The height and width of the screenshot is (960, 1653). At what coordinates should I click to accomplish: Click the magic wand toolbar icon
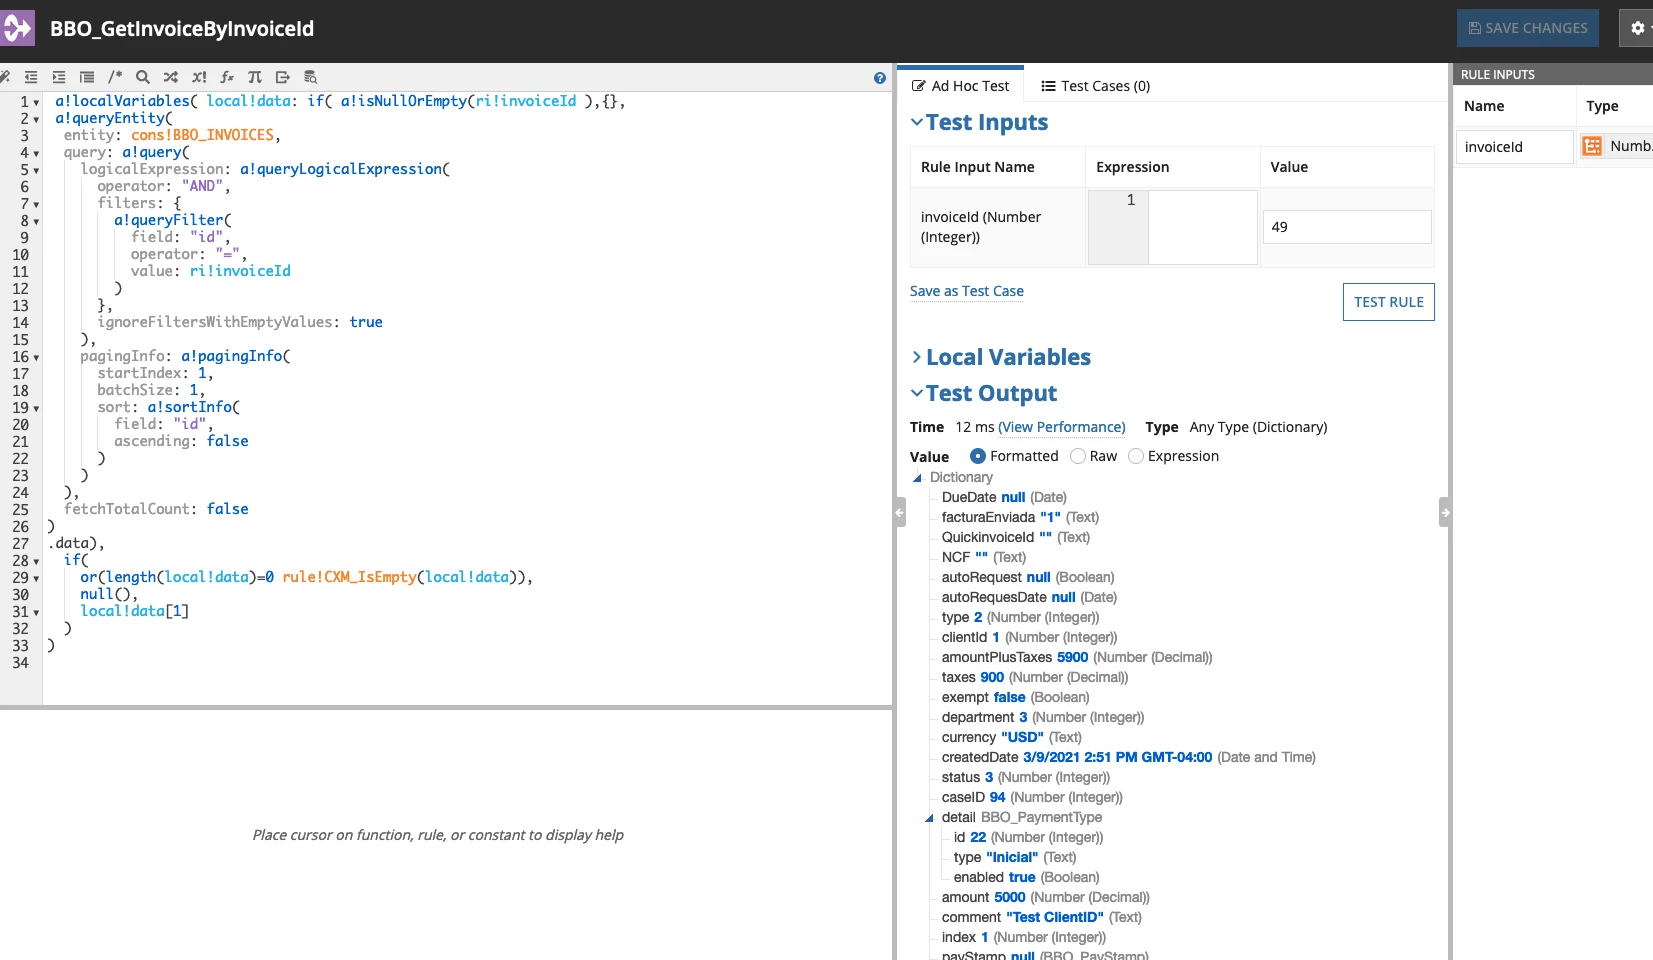[x=4, y=77]
